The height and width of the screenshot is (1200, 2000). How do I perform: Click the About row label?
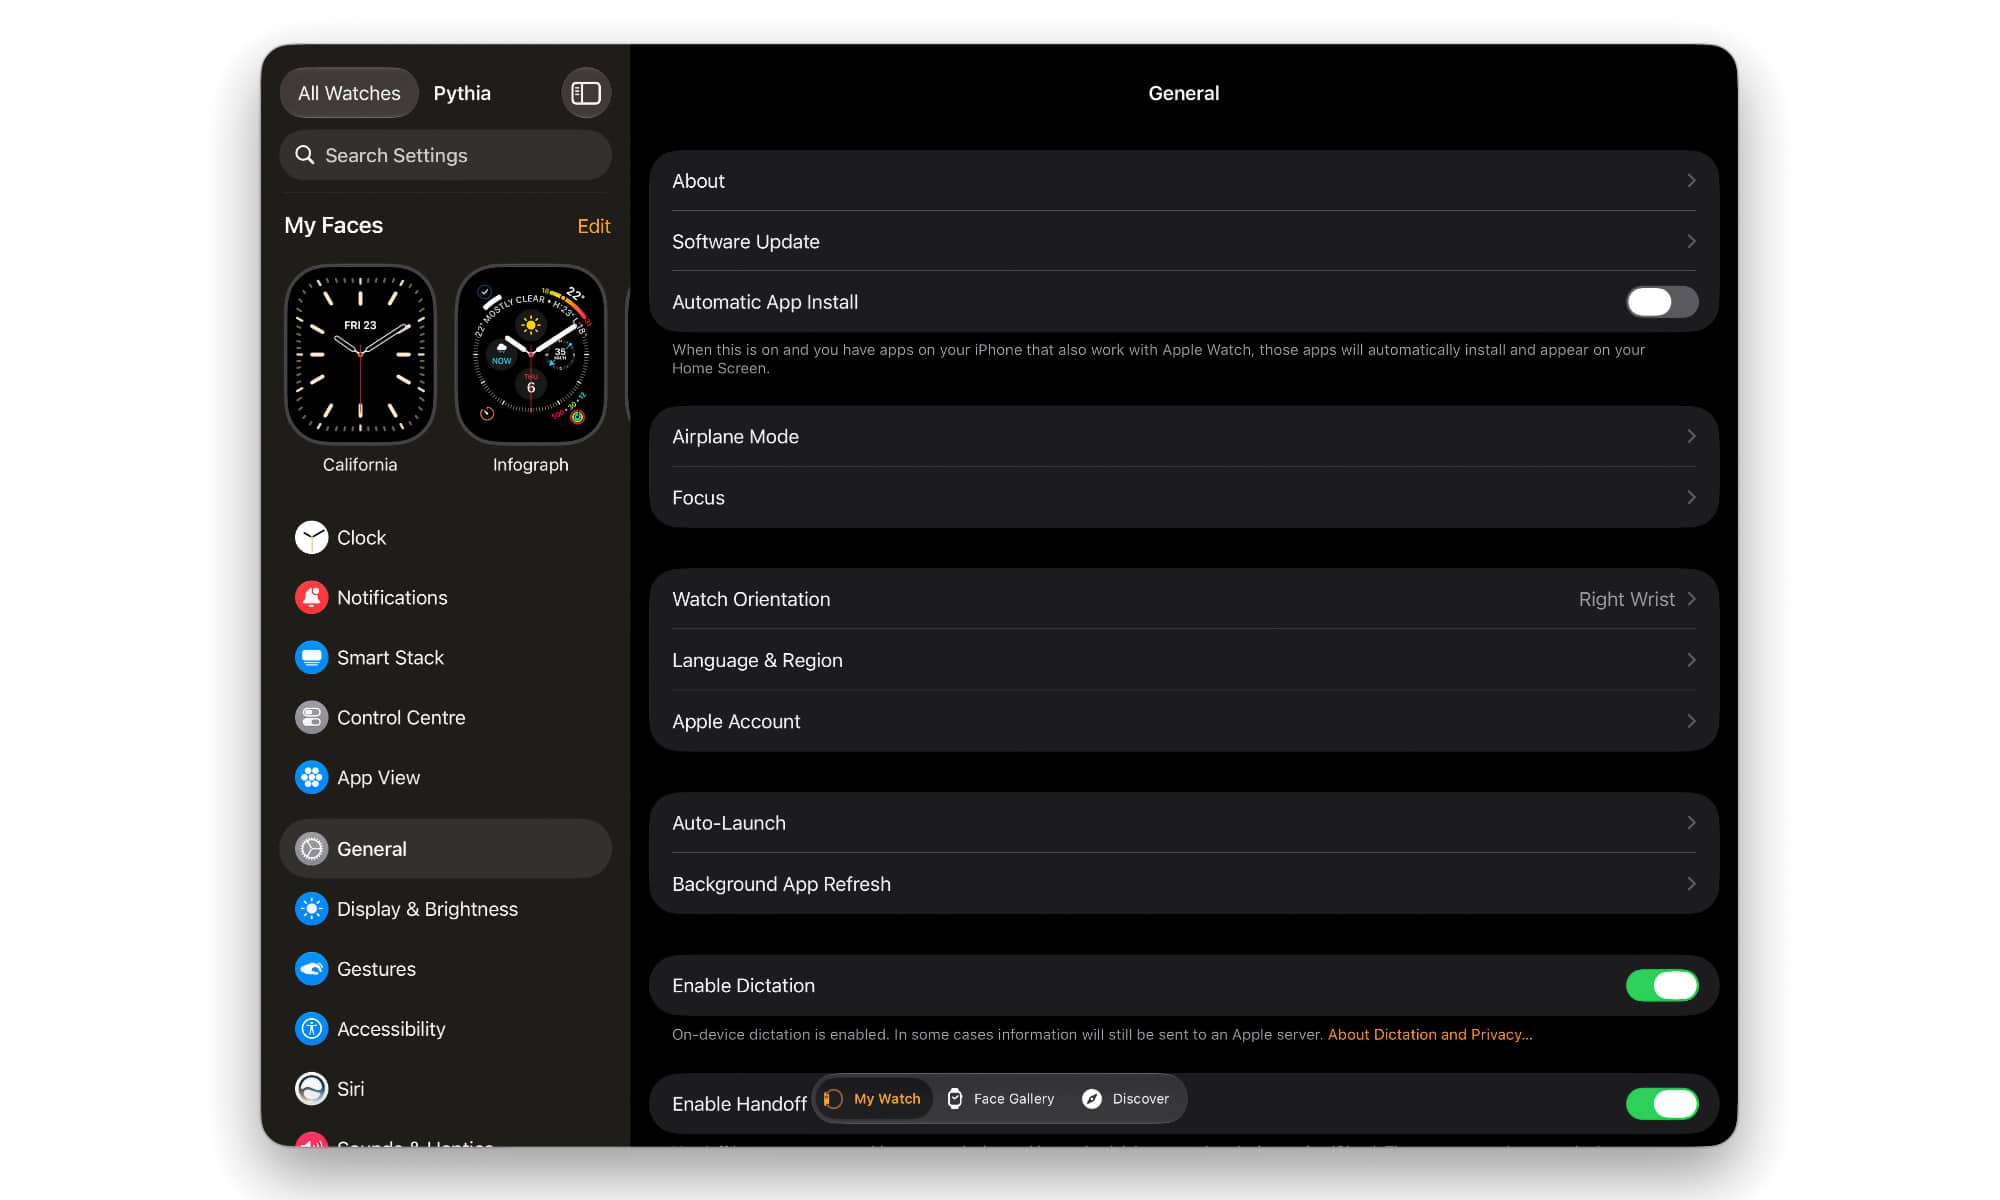[698, 181]
